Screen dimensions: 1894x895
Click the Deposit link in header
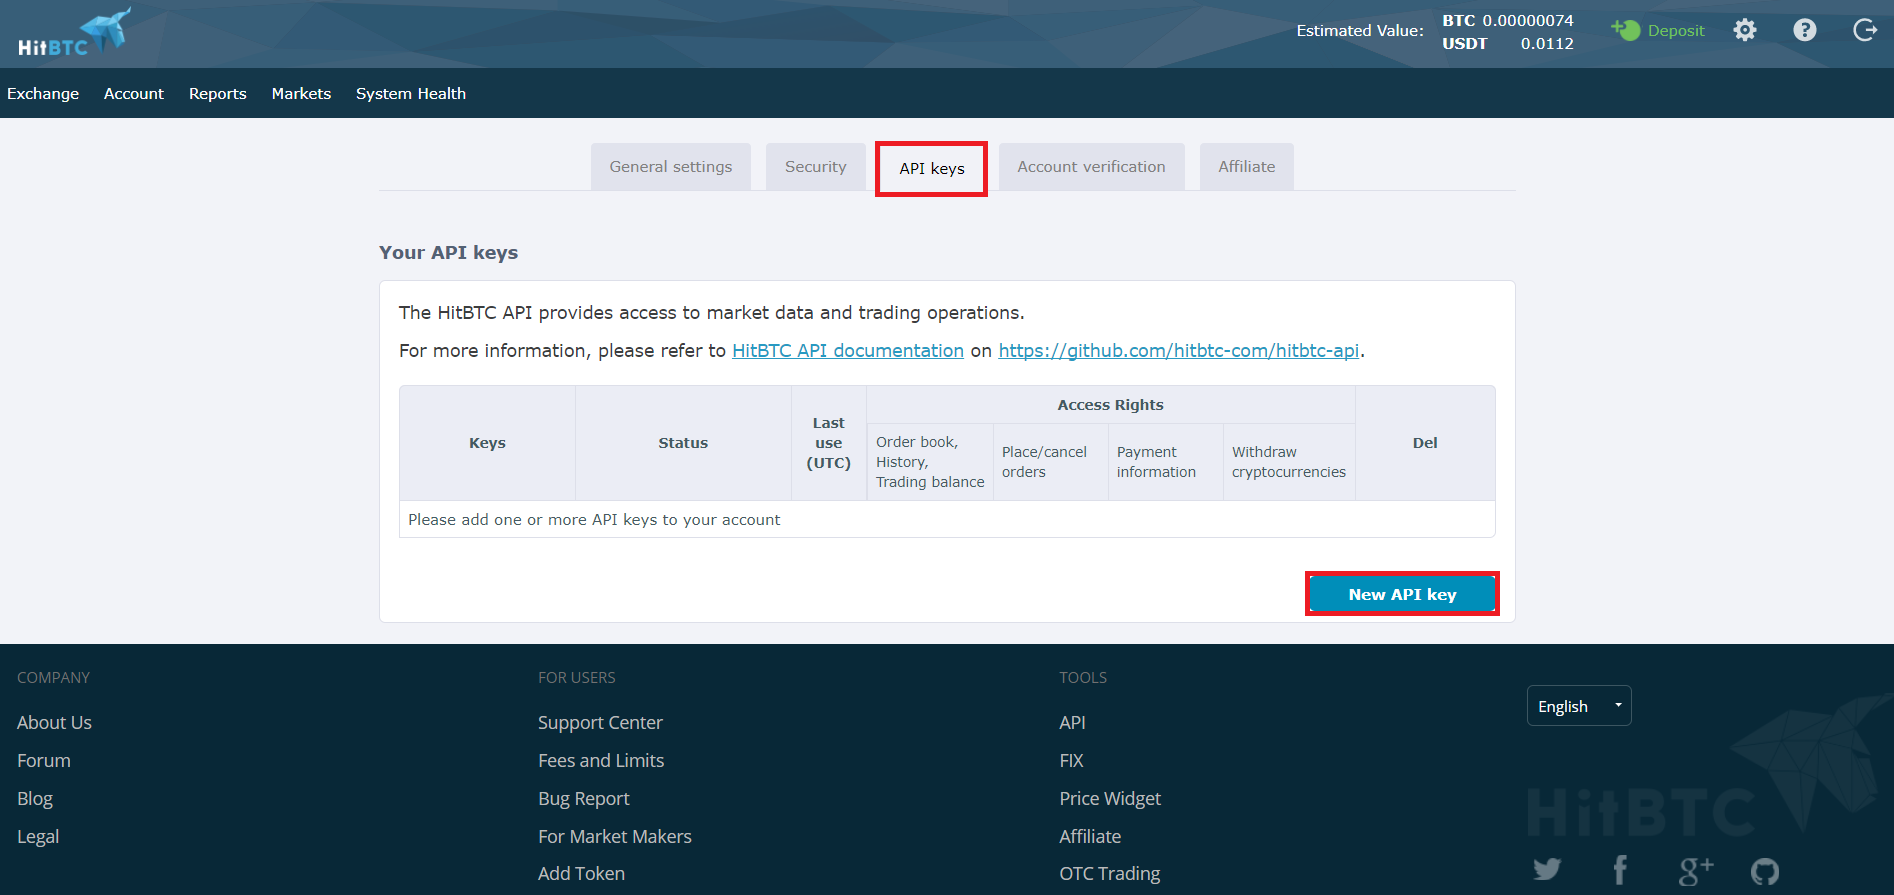[x=1676, y=30]
